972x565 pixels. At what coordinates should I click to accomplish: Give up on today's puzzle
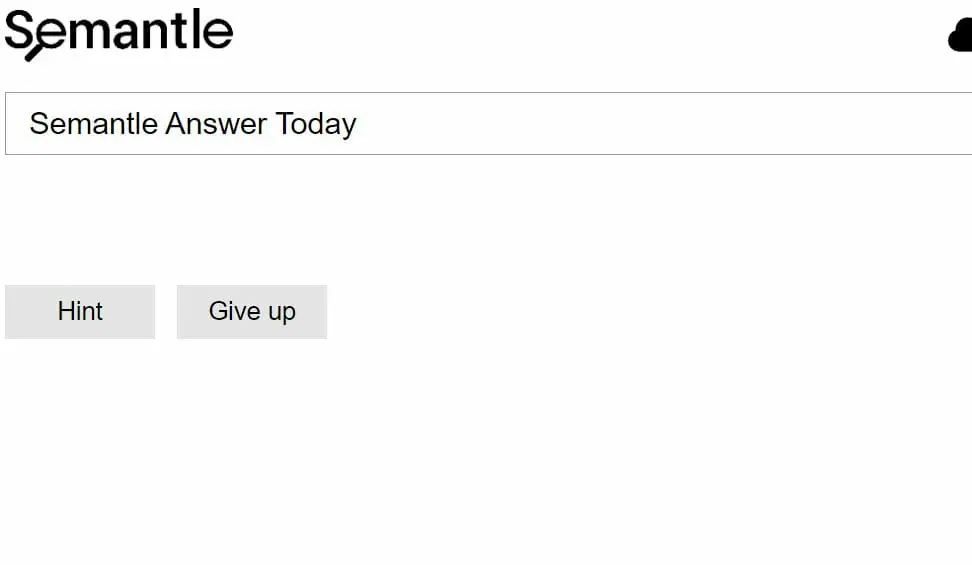coord(252,311)
